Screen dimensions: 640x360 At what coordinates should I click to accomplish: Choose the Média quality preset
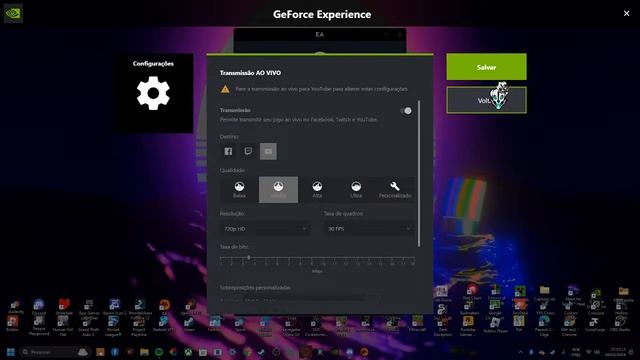278,190
